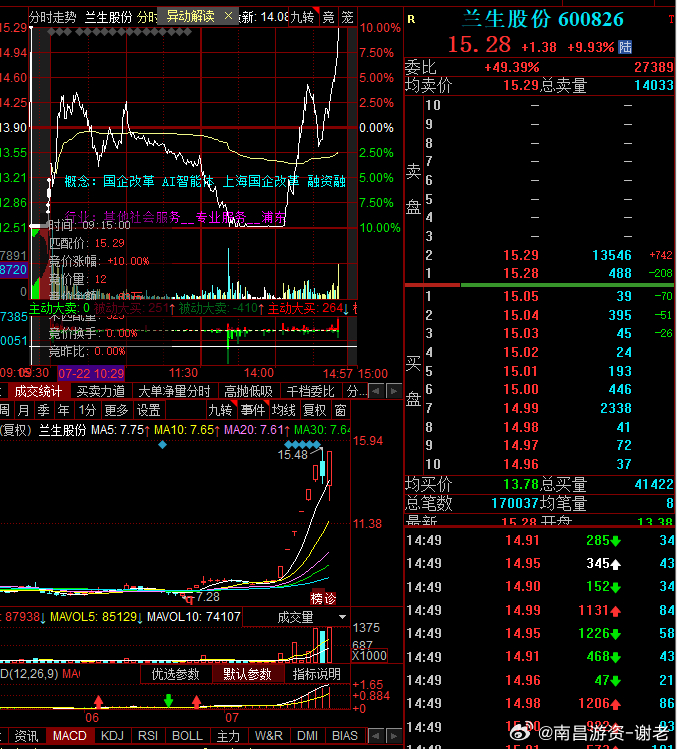This screenshot has height=749, width=677.
Task: Select the 主力 indicator tab
Action: click(228, 736)
